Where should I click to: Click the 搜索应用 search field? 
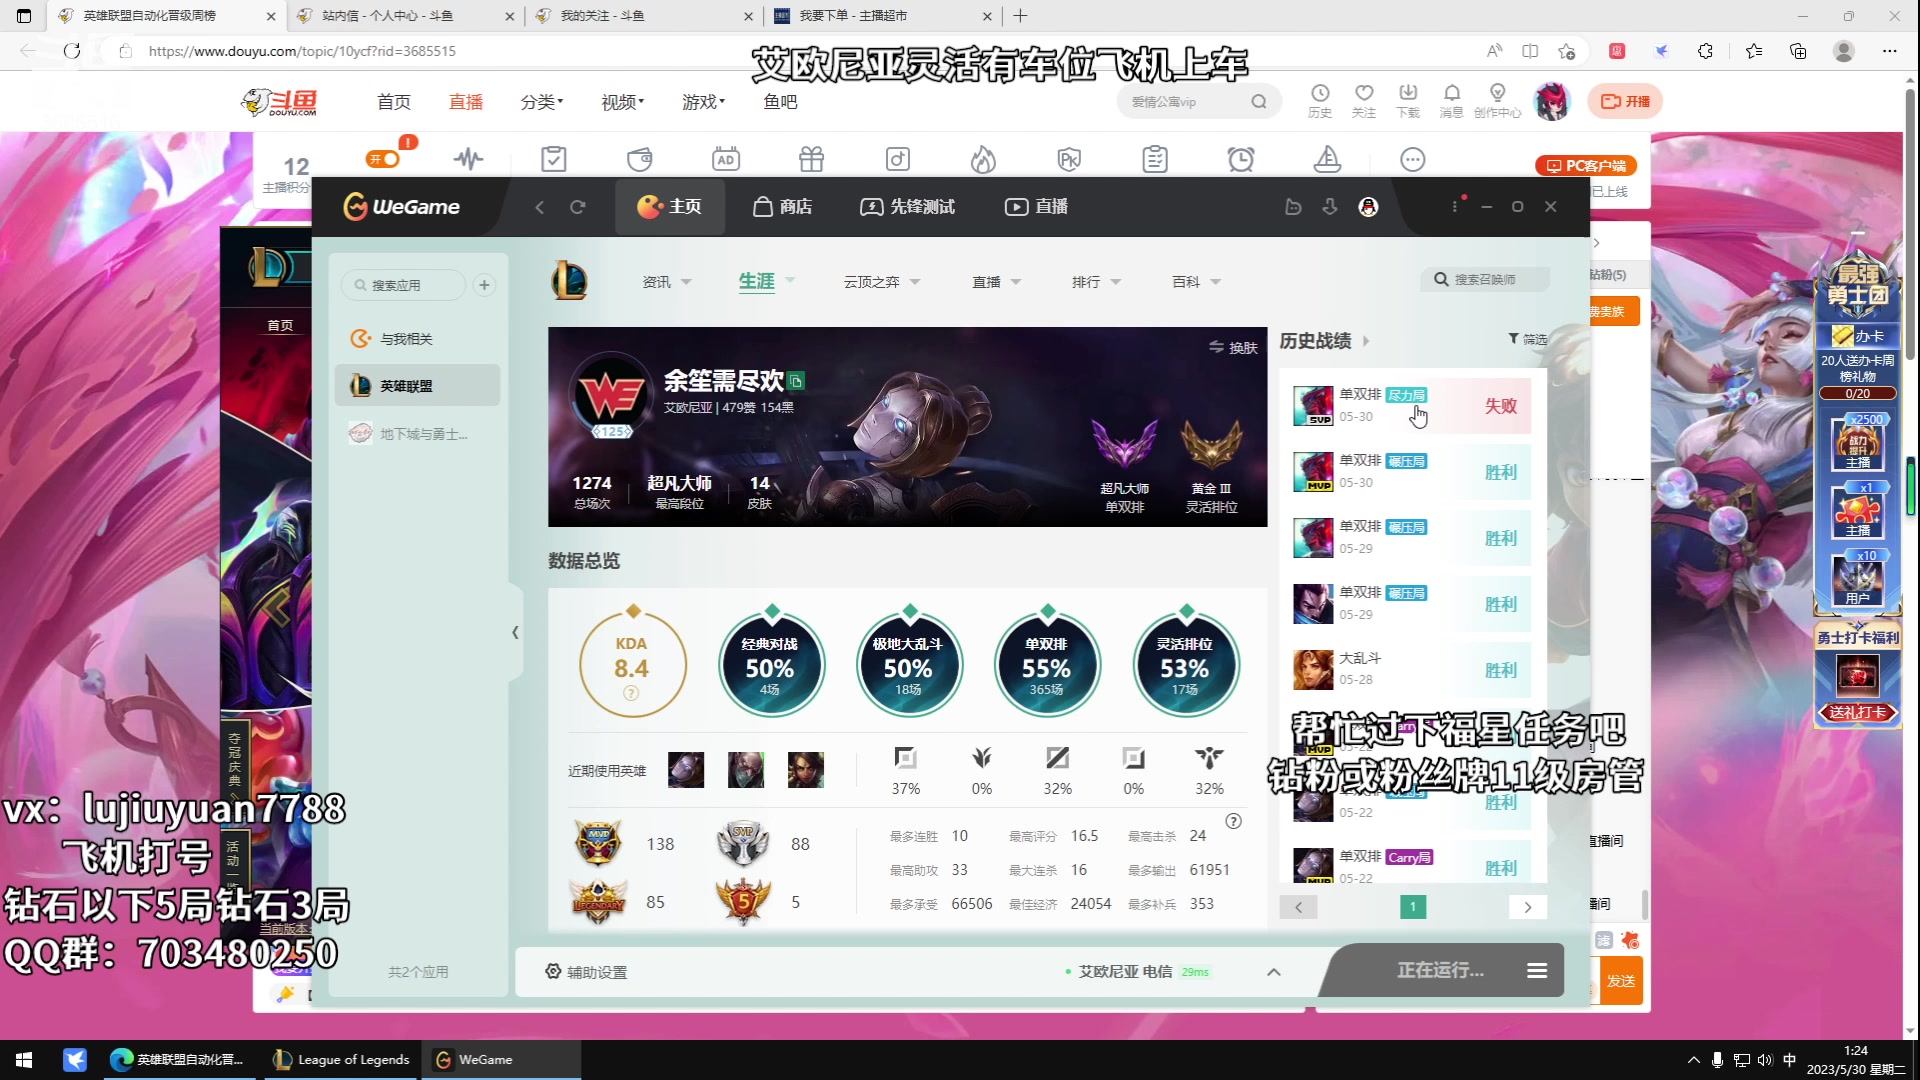403,285
